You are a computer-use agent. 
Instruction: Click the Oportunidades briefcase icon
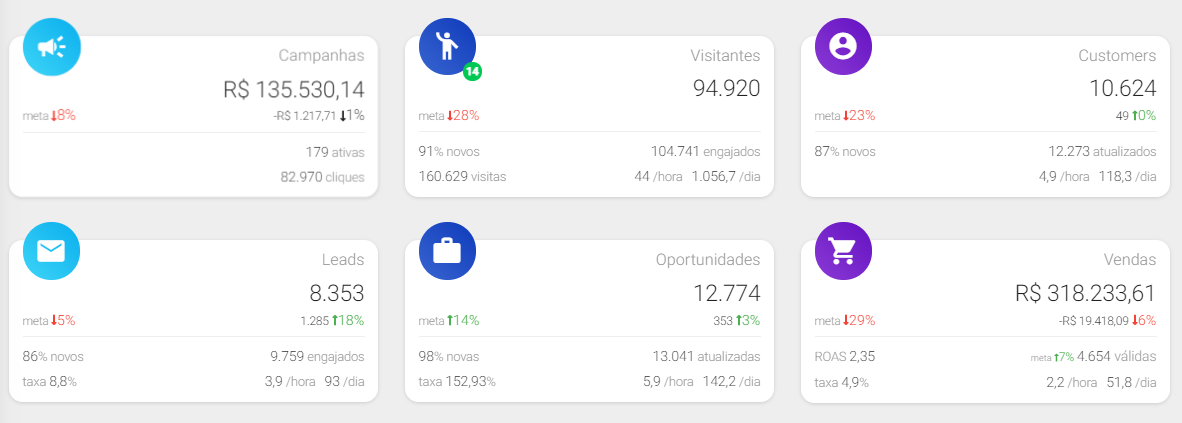pos(448,250)
